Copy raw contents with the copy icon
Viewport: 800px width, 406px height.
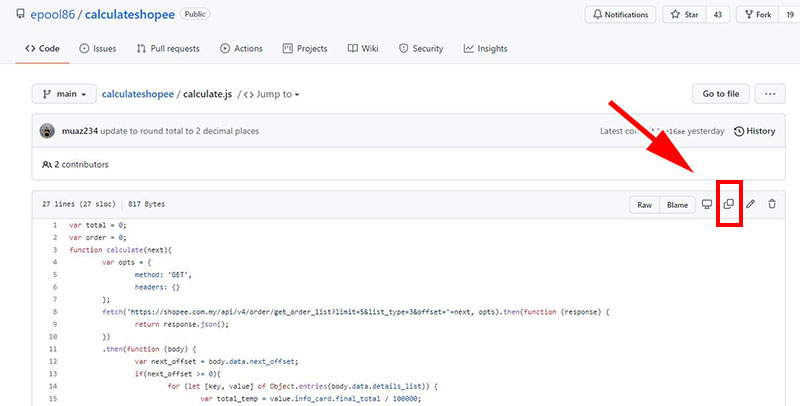[729, 204]
